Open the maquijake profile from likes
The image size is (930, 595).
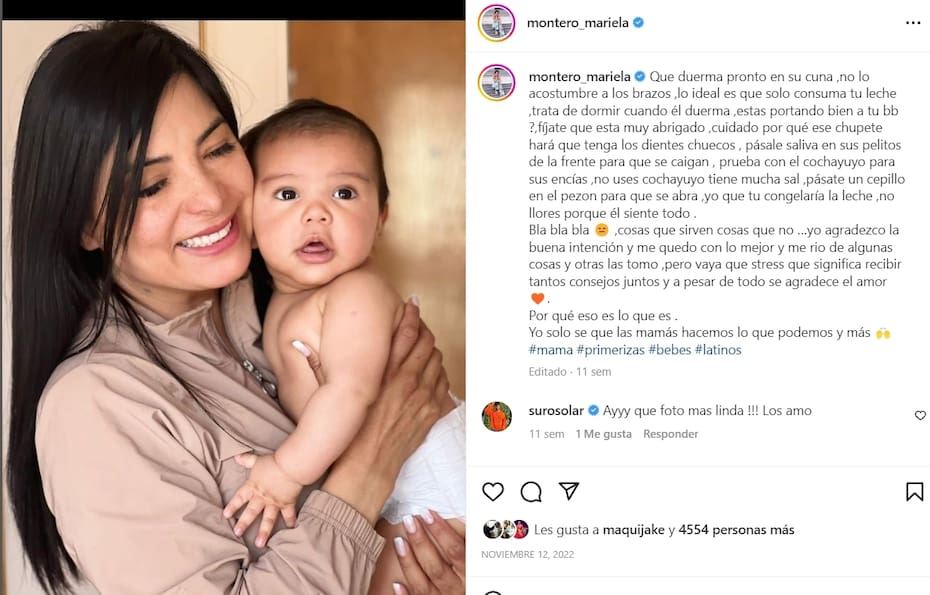[x=633, y=530]
